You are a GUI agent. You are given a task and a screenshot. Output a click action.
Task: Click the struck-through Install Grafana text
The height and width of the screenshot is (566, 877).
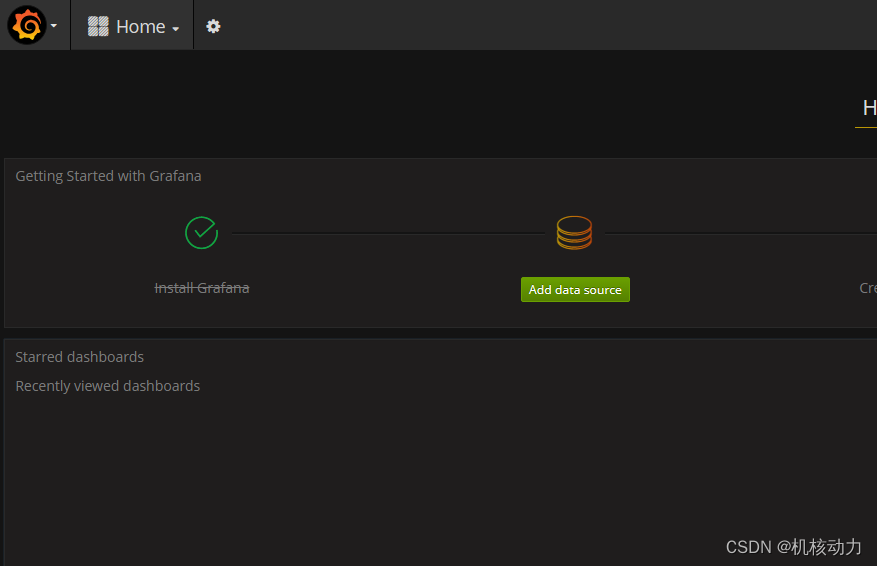202,288
